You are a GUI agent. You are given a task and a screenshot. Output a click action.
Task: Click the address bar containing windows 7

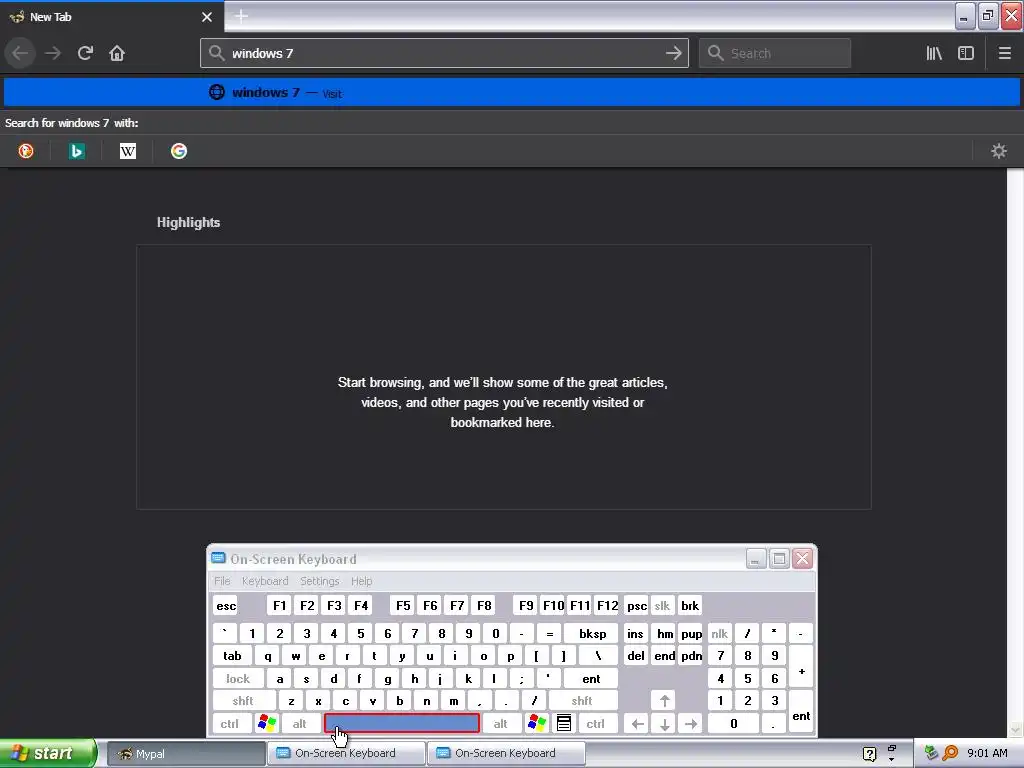tap(444, 53)
